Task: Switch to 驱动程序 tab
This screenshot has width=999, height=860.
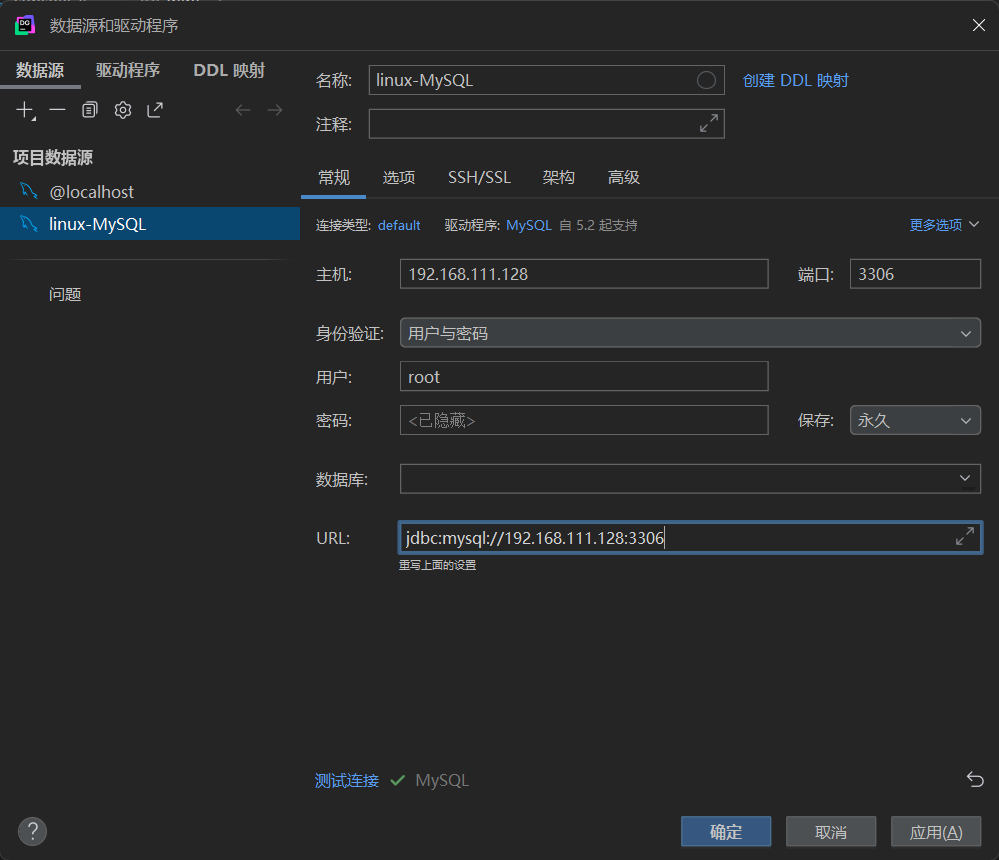Action: point(127,70)
